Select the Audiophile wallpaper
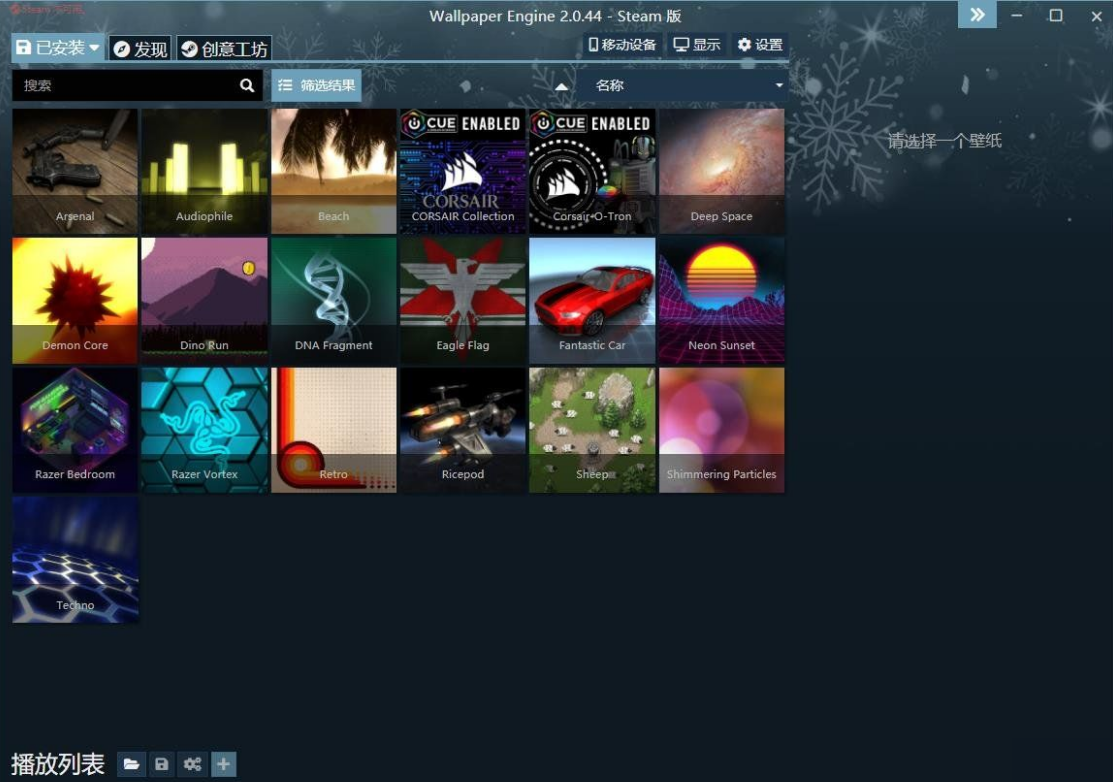The width and height of the screenshot is (1113, 782). (x=204, y=171)
